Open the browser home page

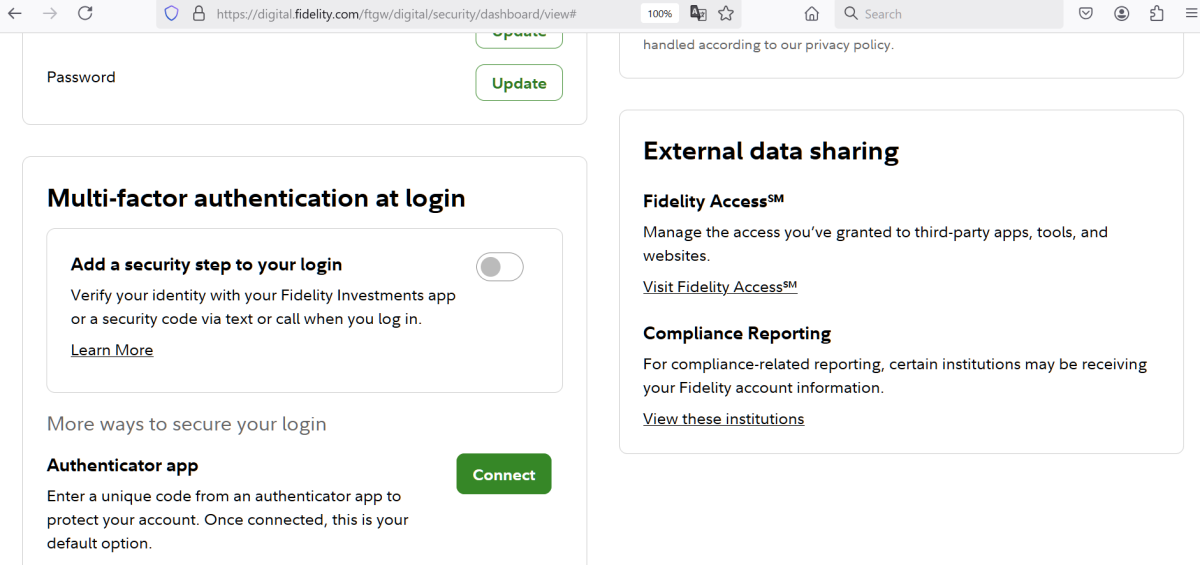click(x=812, y=14)
